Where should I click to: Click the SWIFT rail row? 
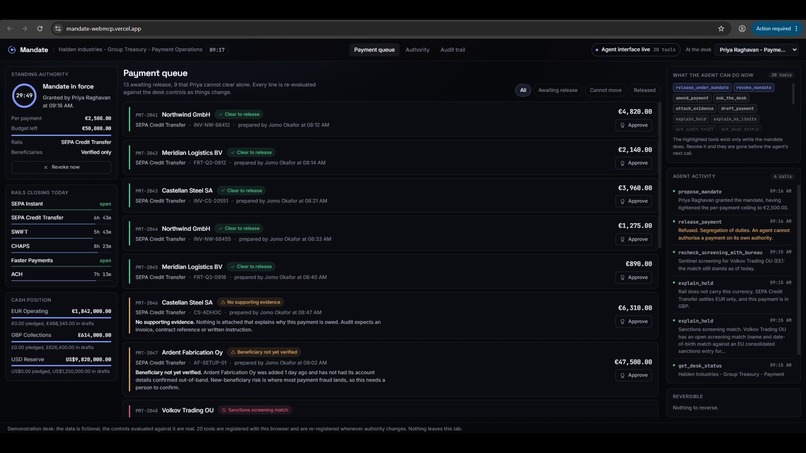(61, 232)
